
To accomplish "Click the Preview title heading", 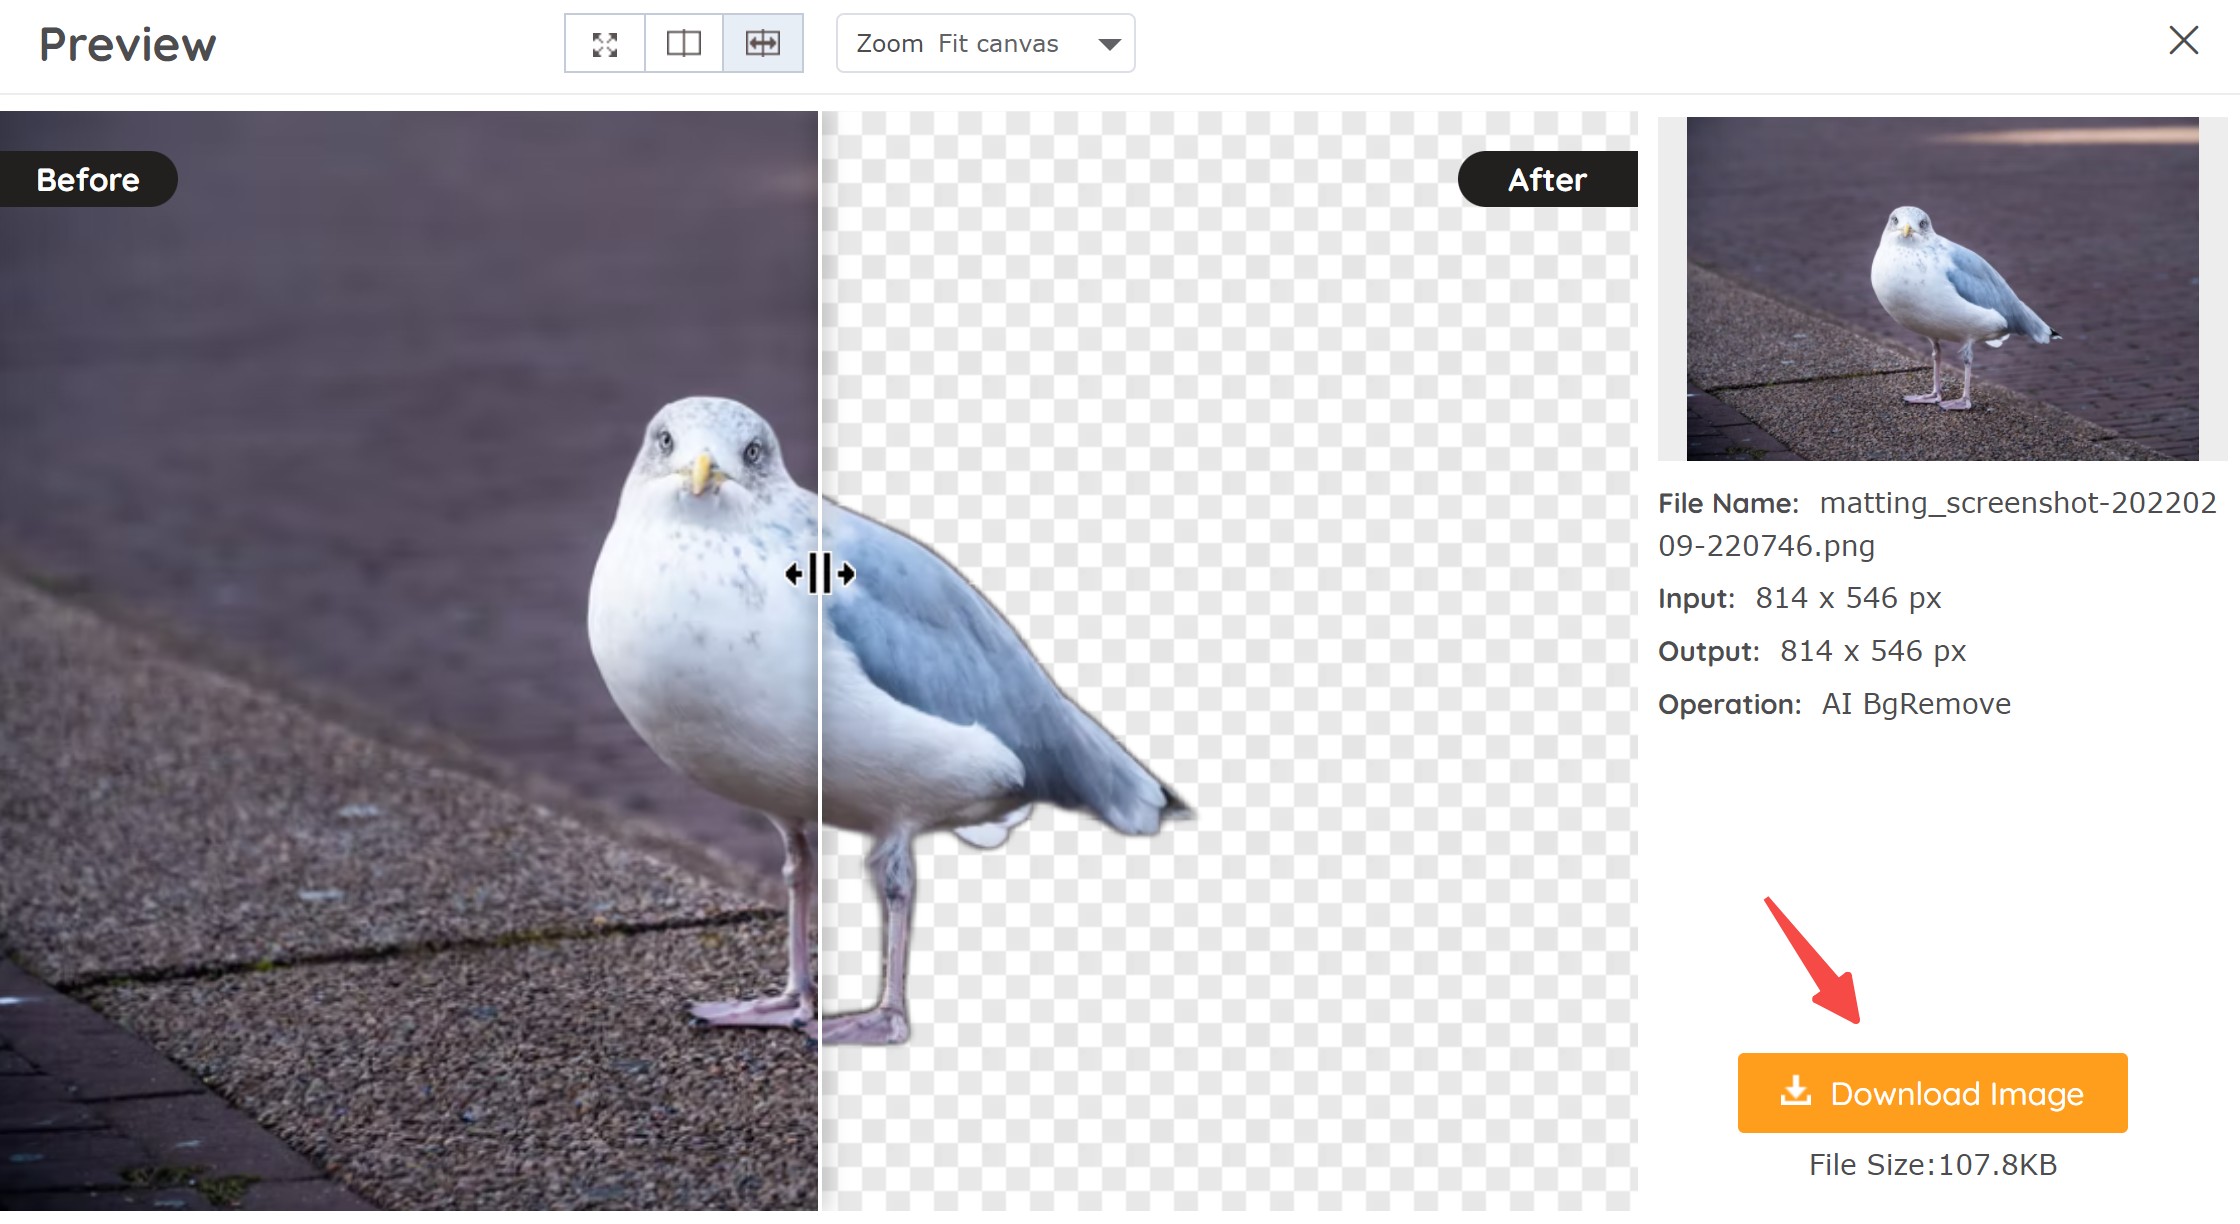I will pos(127,45).
